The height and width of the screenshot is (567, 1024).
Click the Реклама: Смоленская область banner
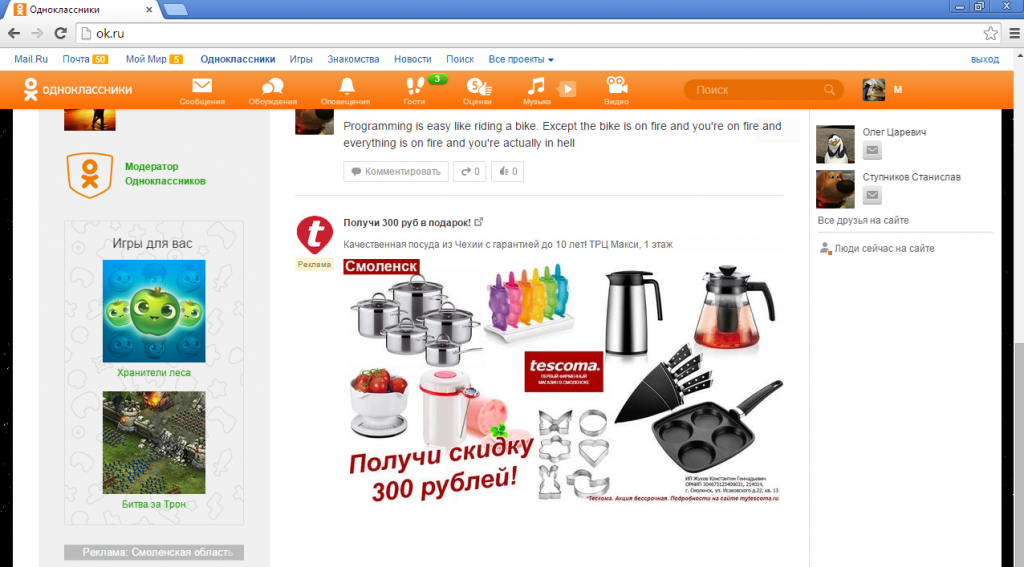point(154,552)
